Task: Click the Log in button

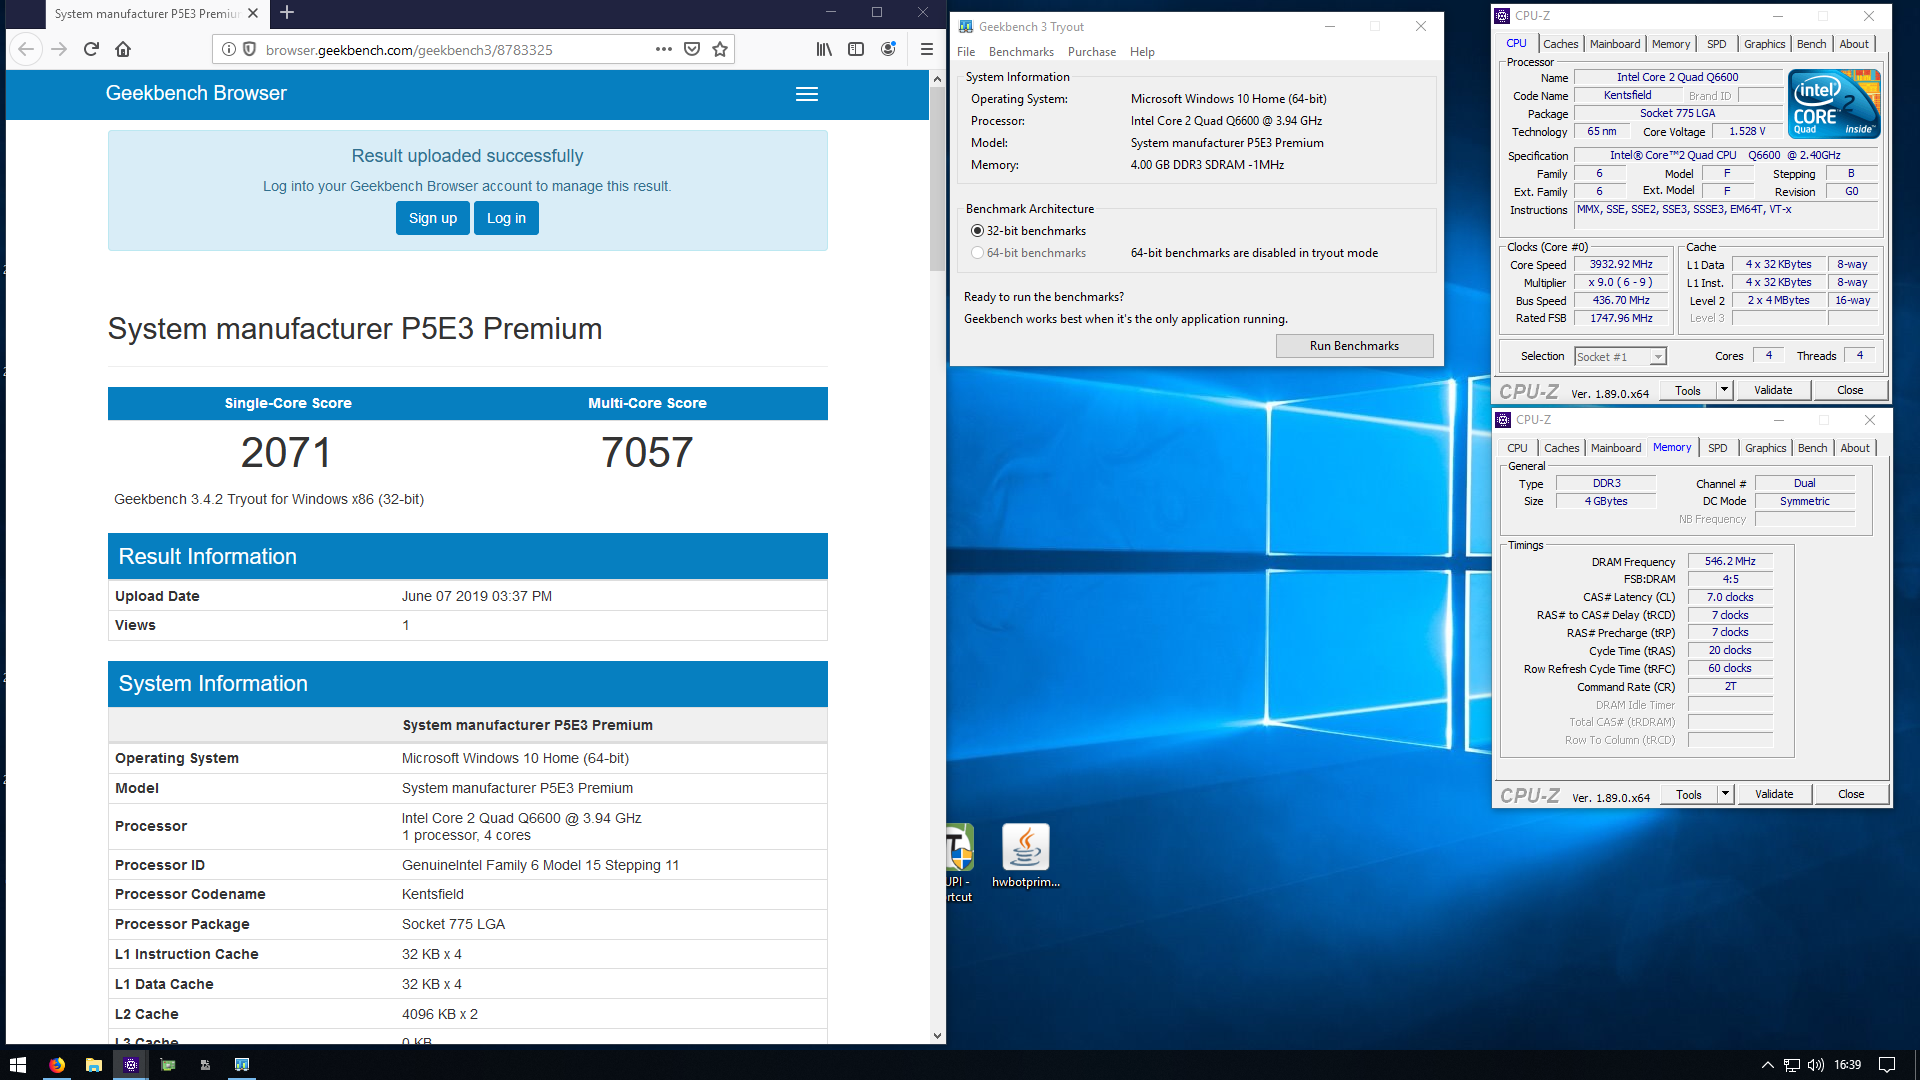Action: pyautogui.click(x=506, y=218)
